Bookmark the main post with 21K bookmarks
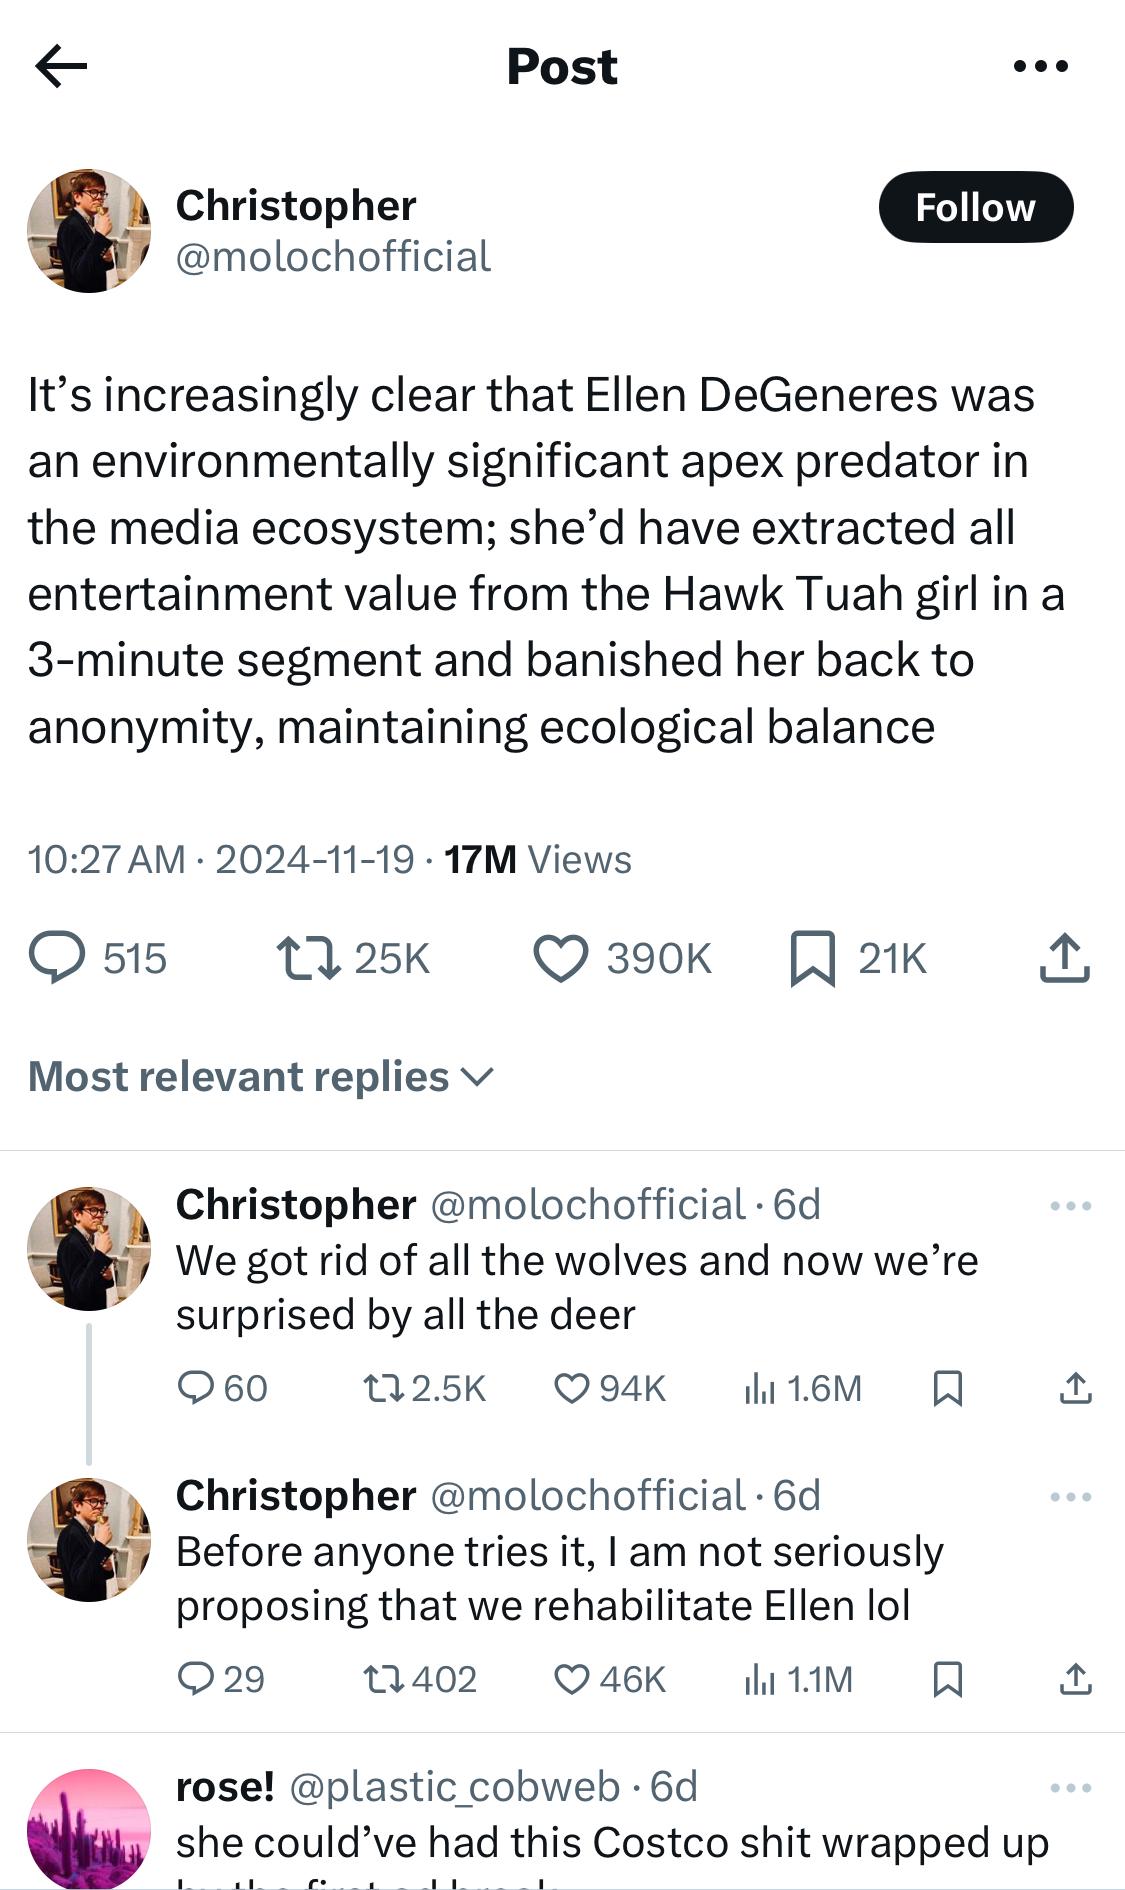This screenshot has height=1890, width=1125. click(812, 957)
